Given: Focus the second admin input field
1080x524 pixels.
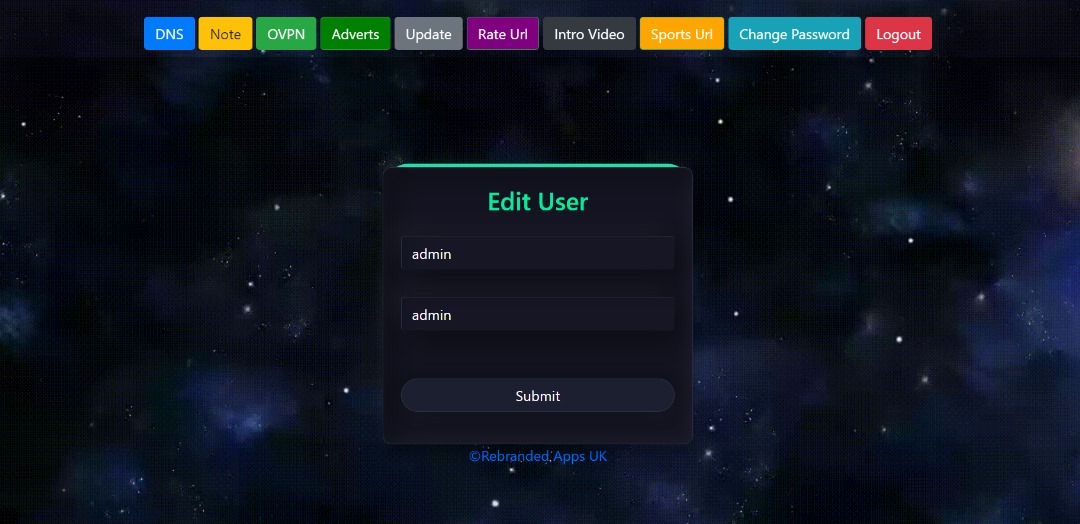Looking at the screenshot, I should pyautogui.click(x=537, y=315).
